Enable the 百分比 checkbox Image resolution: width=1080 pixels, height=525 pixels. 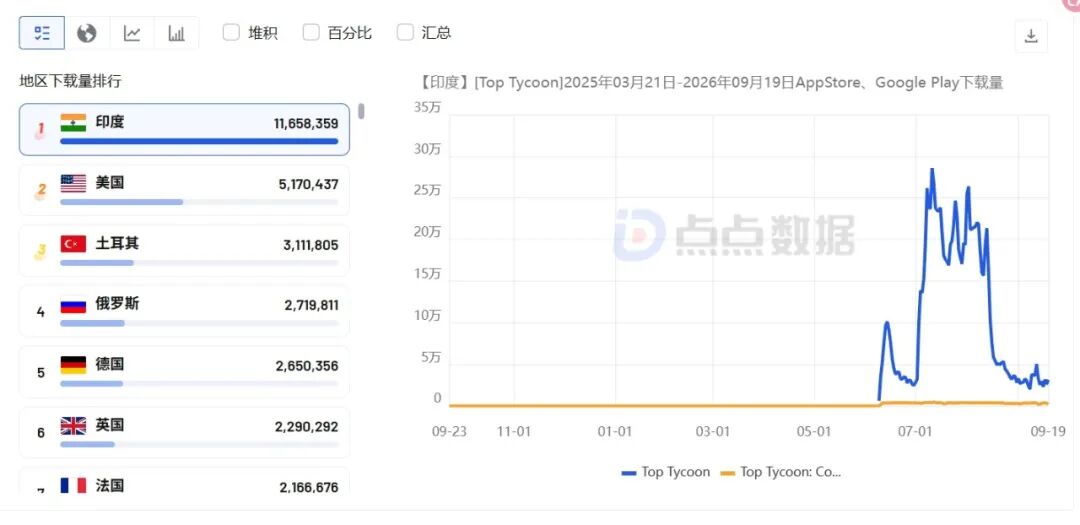[311, 32]
